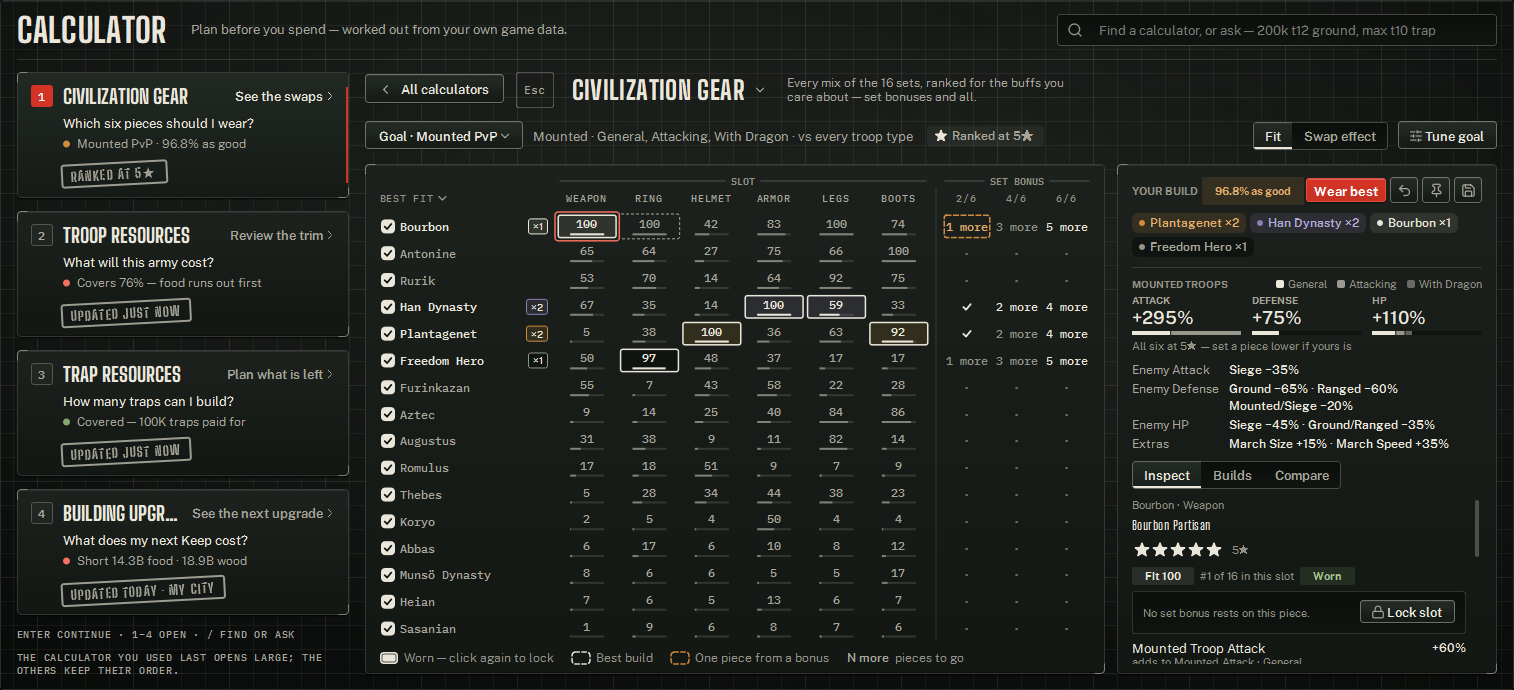Switch to the Swap effect tab
This screenshot has height=690, width=1514.
(x=1340, y=136)
